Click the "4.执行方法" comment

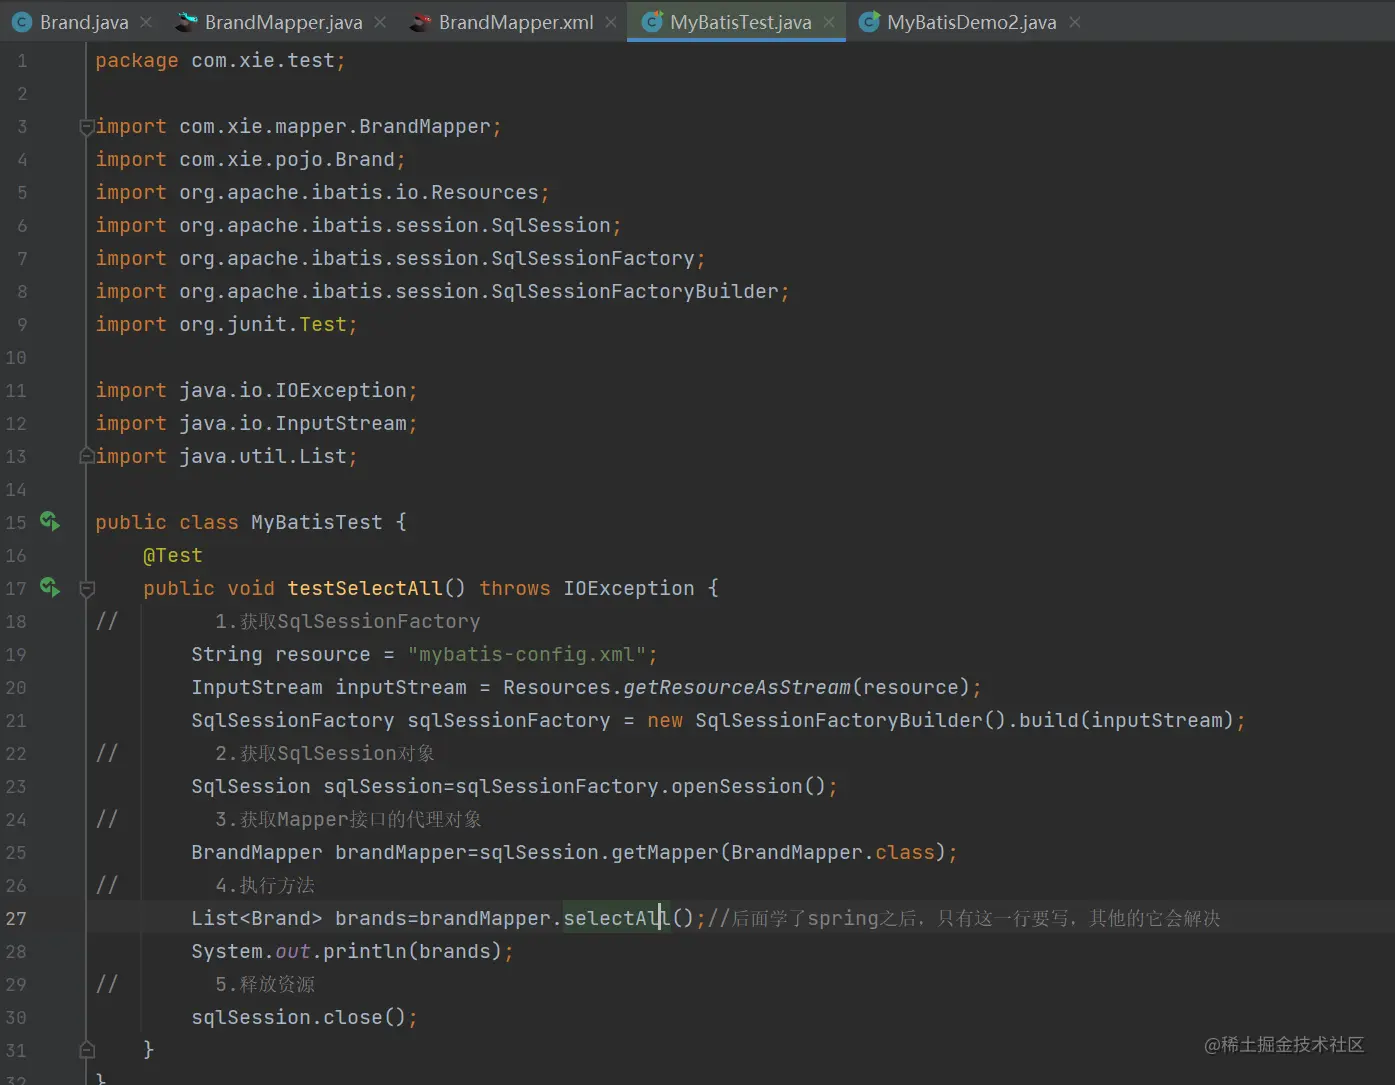click(x=265, y=885)
